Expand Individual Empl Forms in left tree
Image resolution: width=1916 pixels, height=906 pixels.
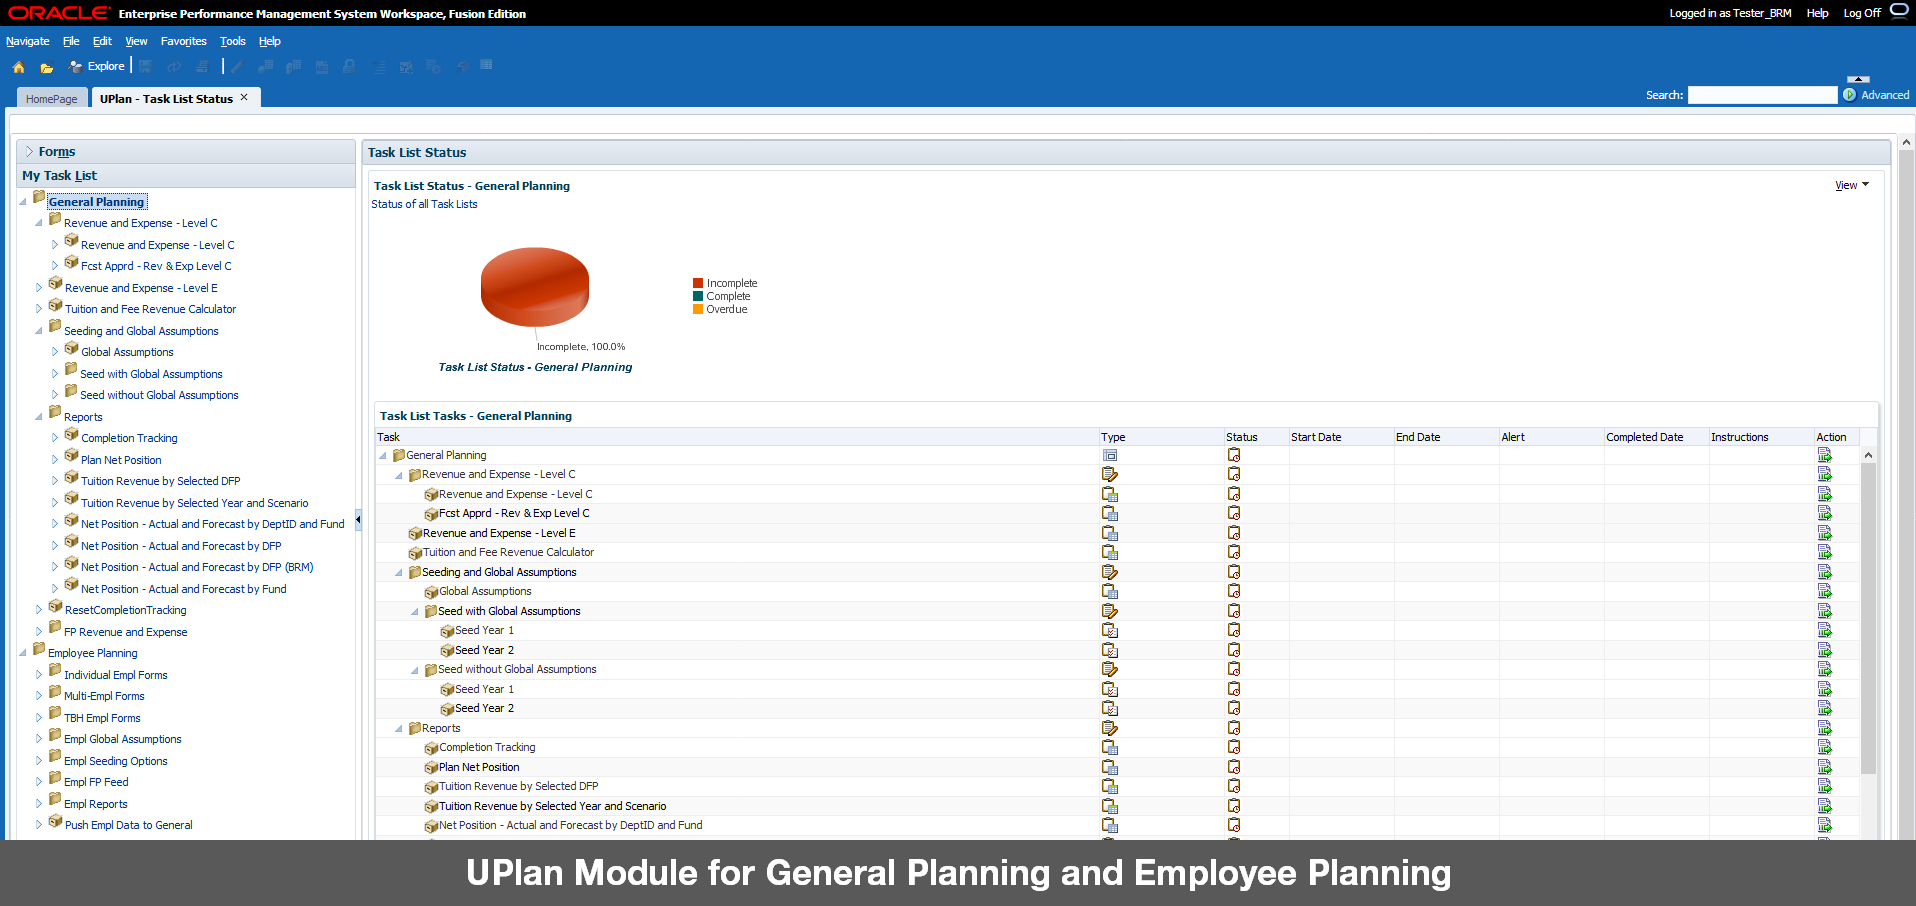click(x=39, y=675)
